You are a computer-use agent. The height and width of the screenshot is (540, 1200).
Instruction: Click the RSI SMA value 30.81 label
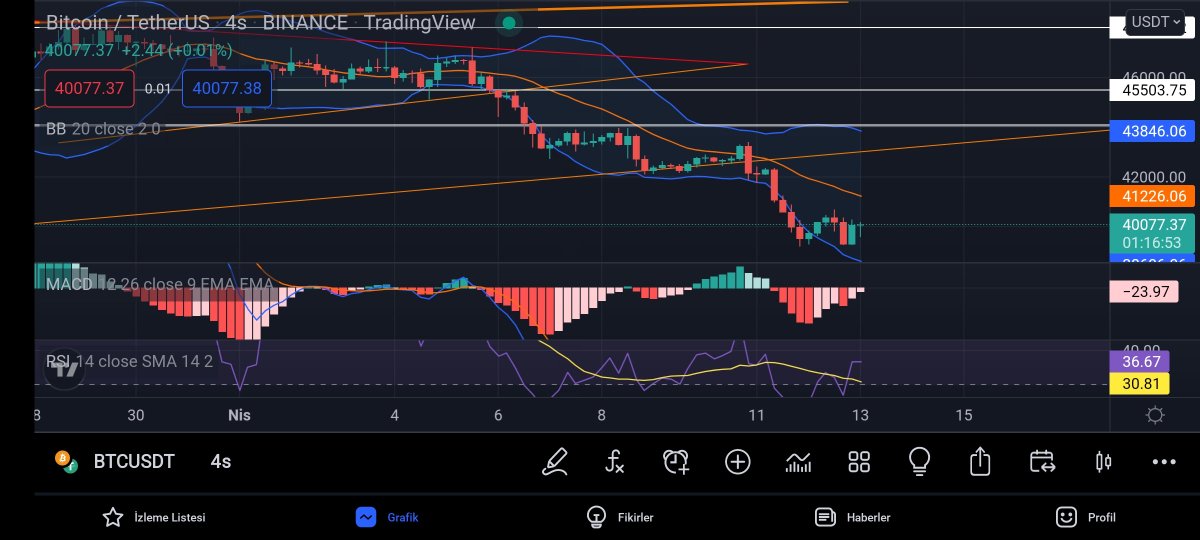(1140, 383)
